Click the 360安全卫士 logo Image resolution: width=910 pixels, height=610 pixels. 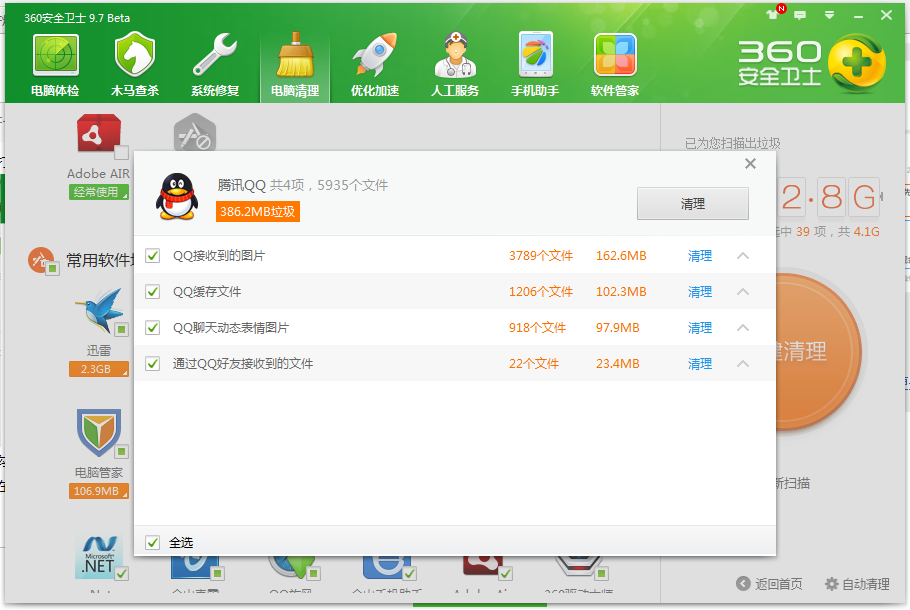(x=811, y=63)
